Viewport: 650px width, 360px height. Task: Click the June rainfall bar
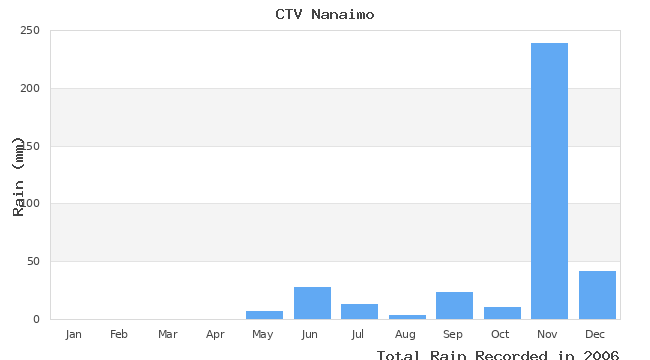point(312,303)
